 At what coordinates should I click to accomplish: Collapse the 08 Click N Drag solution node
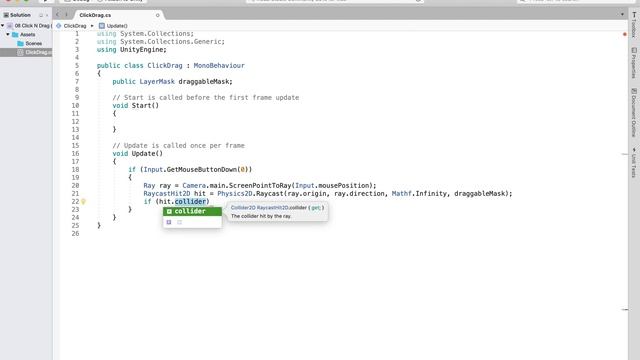coord(3,26)
